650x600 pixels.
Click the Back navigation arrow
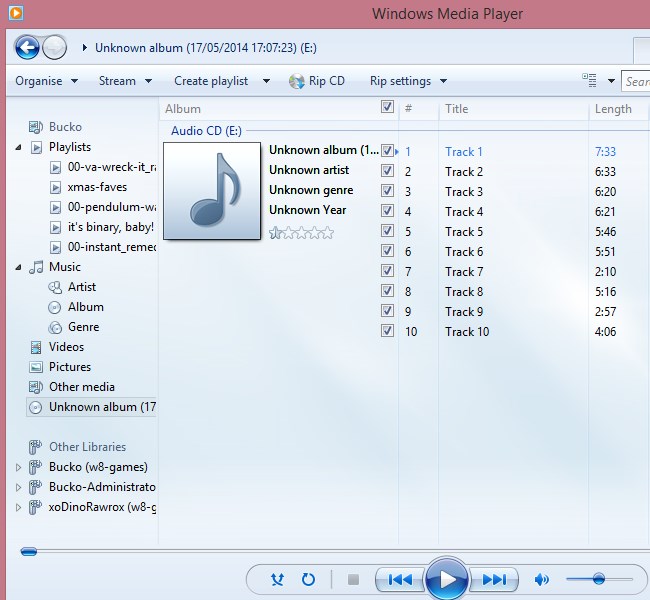click(x=27, y=47)
